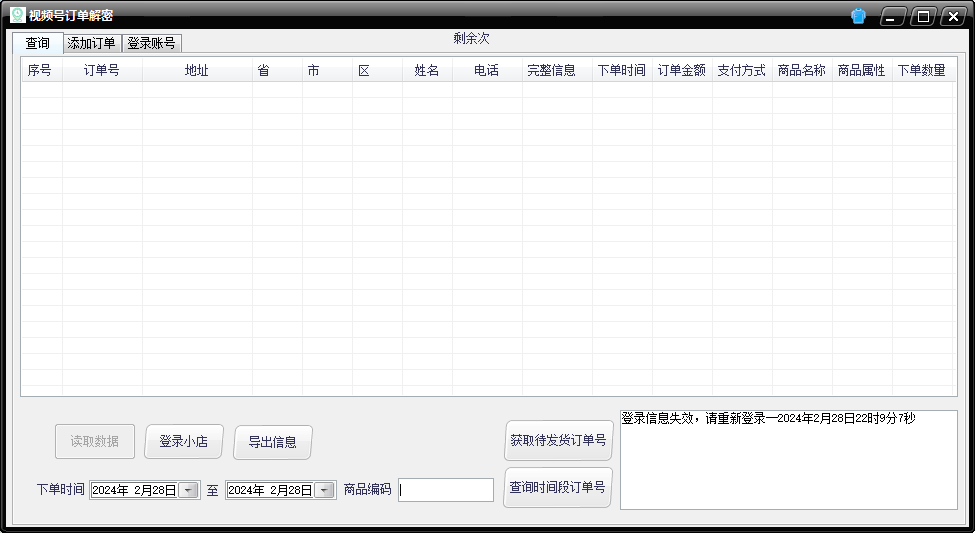Click the 订单金额 column header
This screenshot has height=533, width=975.
(681, 70)
